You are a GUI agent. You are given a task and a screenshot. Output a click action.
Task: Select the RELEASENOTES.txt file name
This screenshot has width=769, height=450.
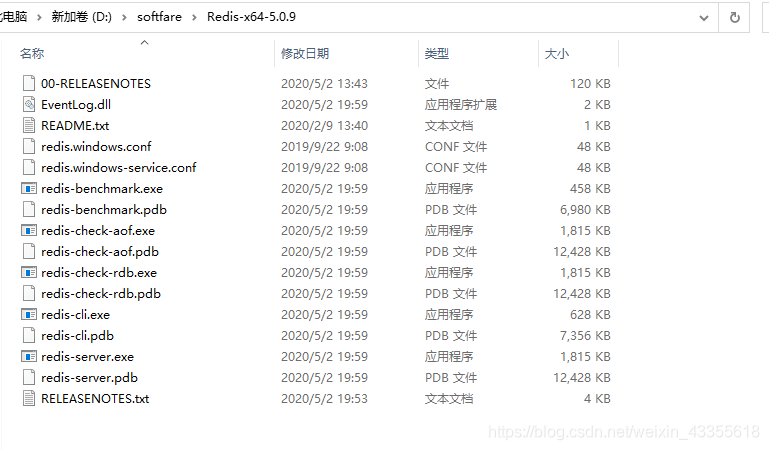pos(95,399)
